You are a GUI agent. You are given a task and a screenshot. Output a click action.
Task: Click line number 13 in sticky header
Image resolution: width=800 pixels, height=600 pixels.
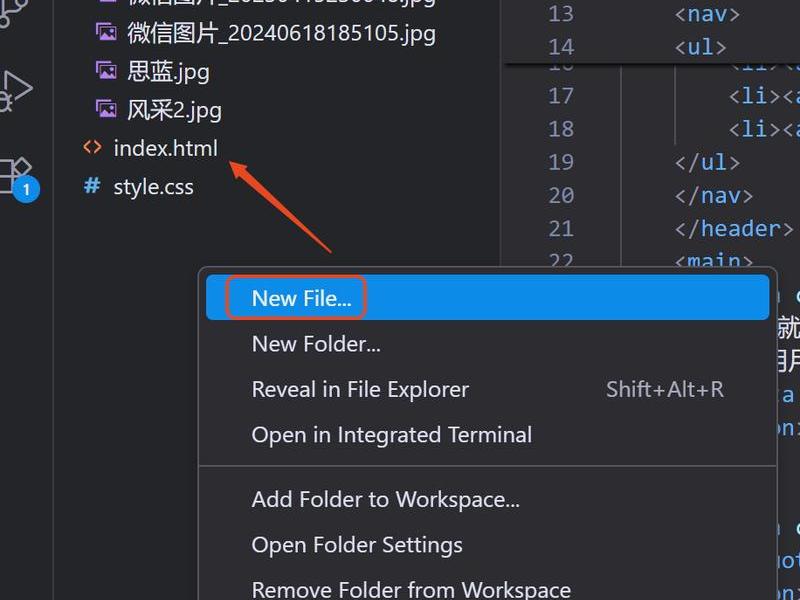pyautogui.click(x=561, y=14)
